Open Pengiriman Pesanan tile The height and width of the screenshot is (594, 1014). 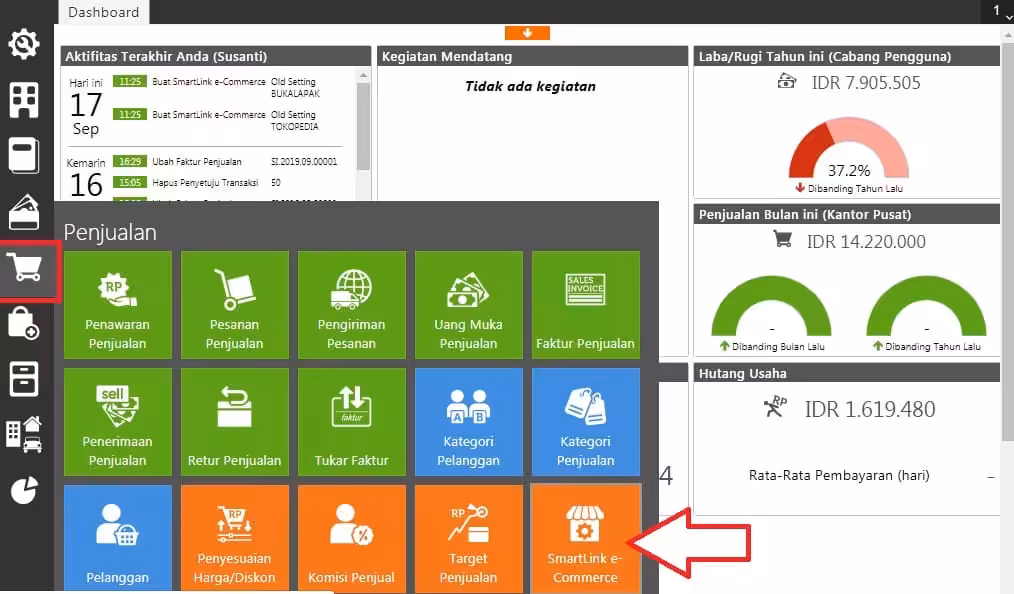tap(352, 304)
